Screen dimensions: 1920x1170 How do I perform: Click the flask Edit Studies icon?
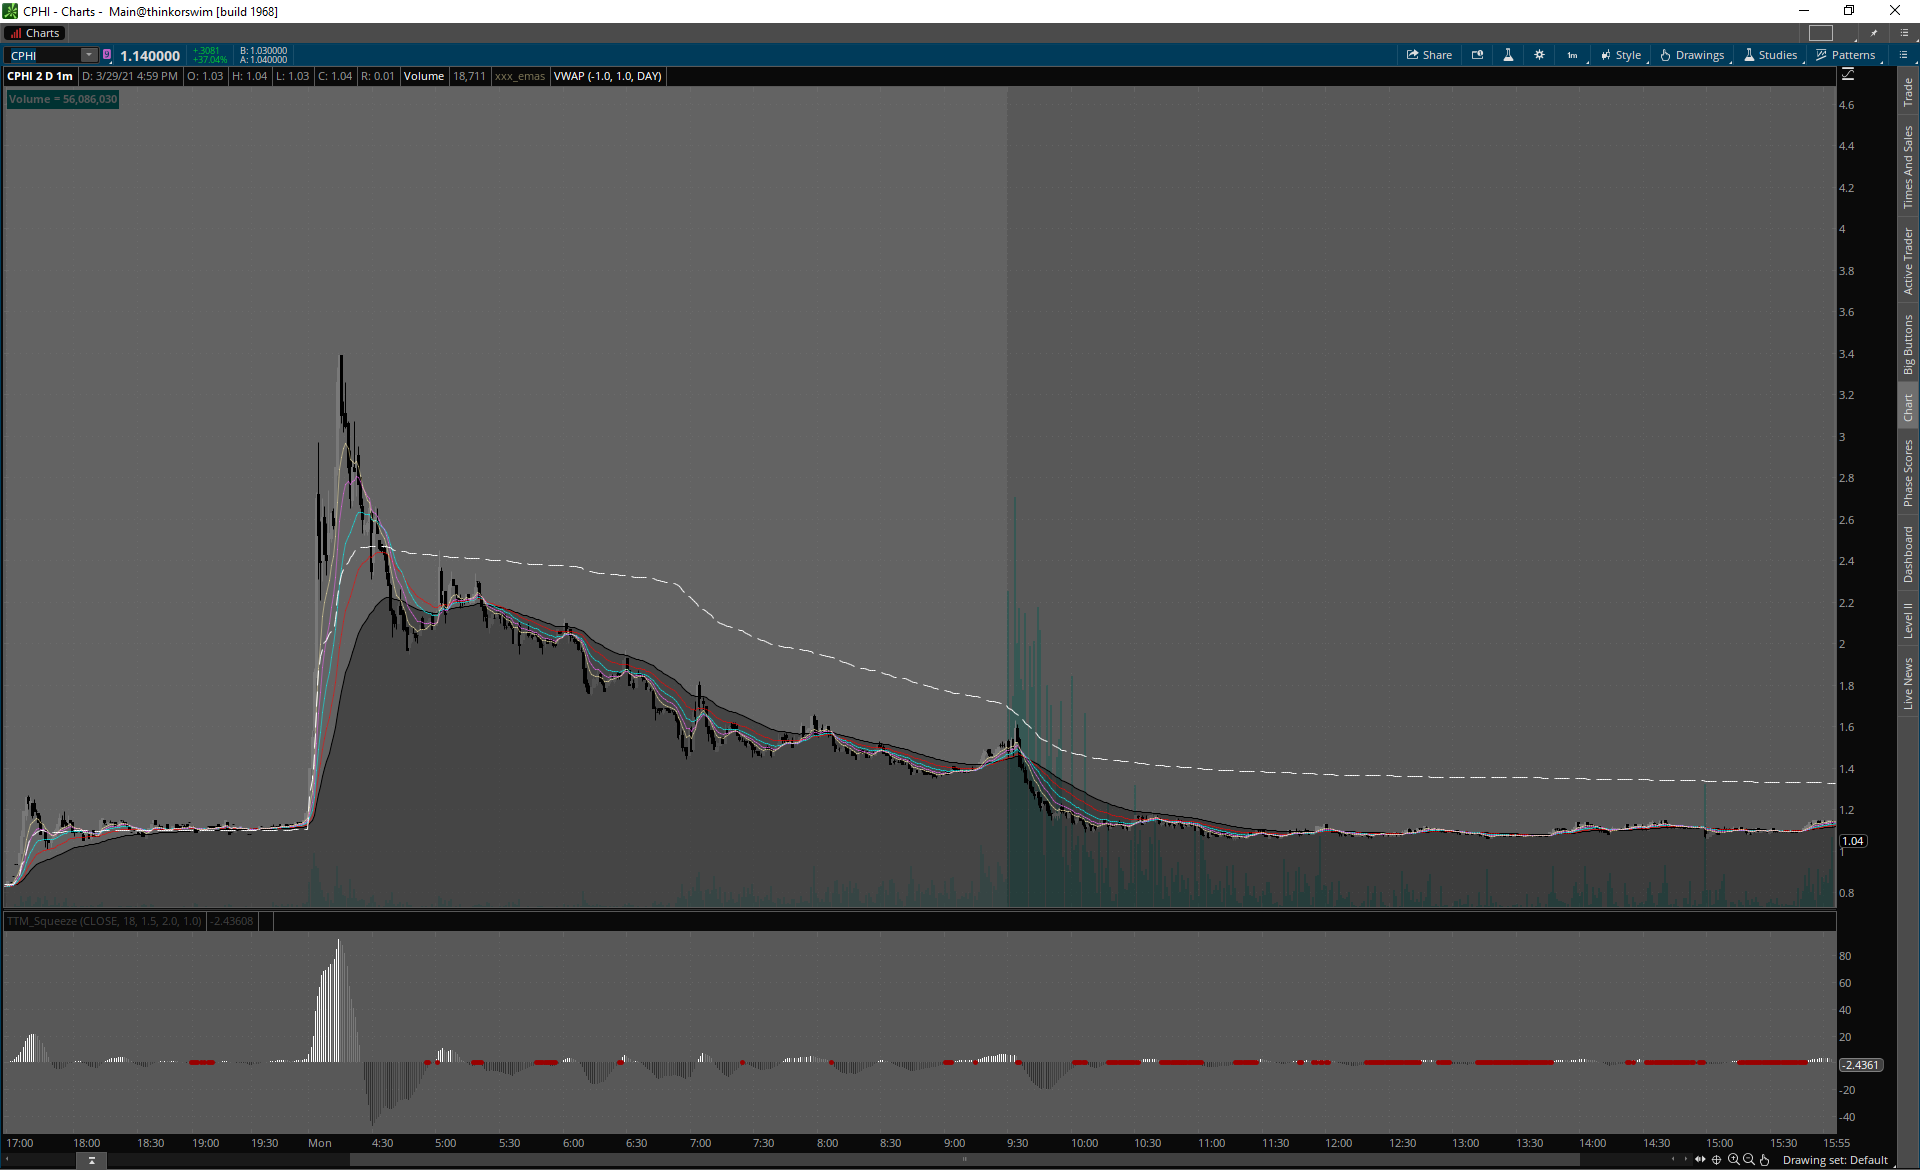(1508, 55)
